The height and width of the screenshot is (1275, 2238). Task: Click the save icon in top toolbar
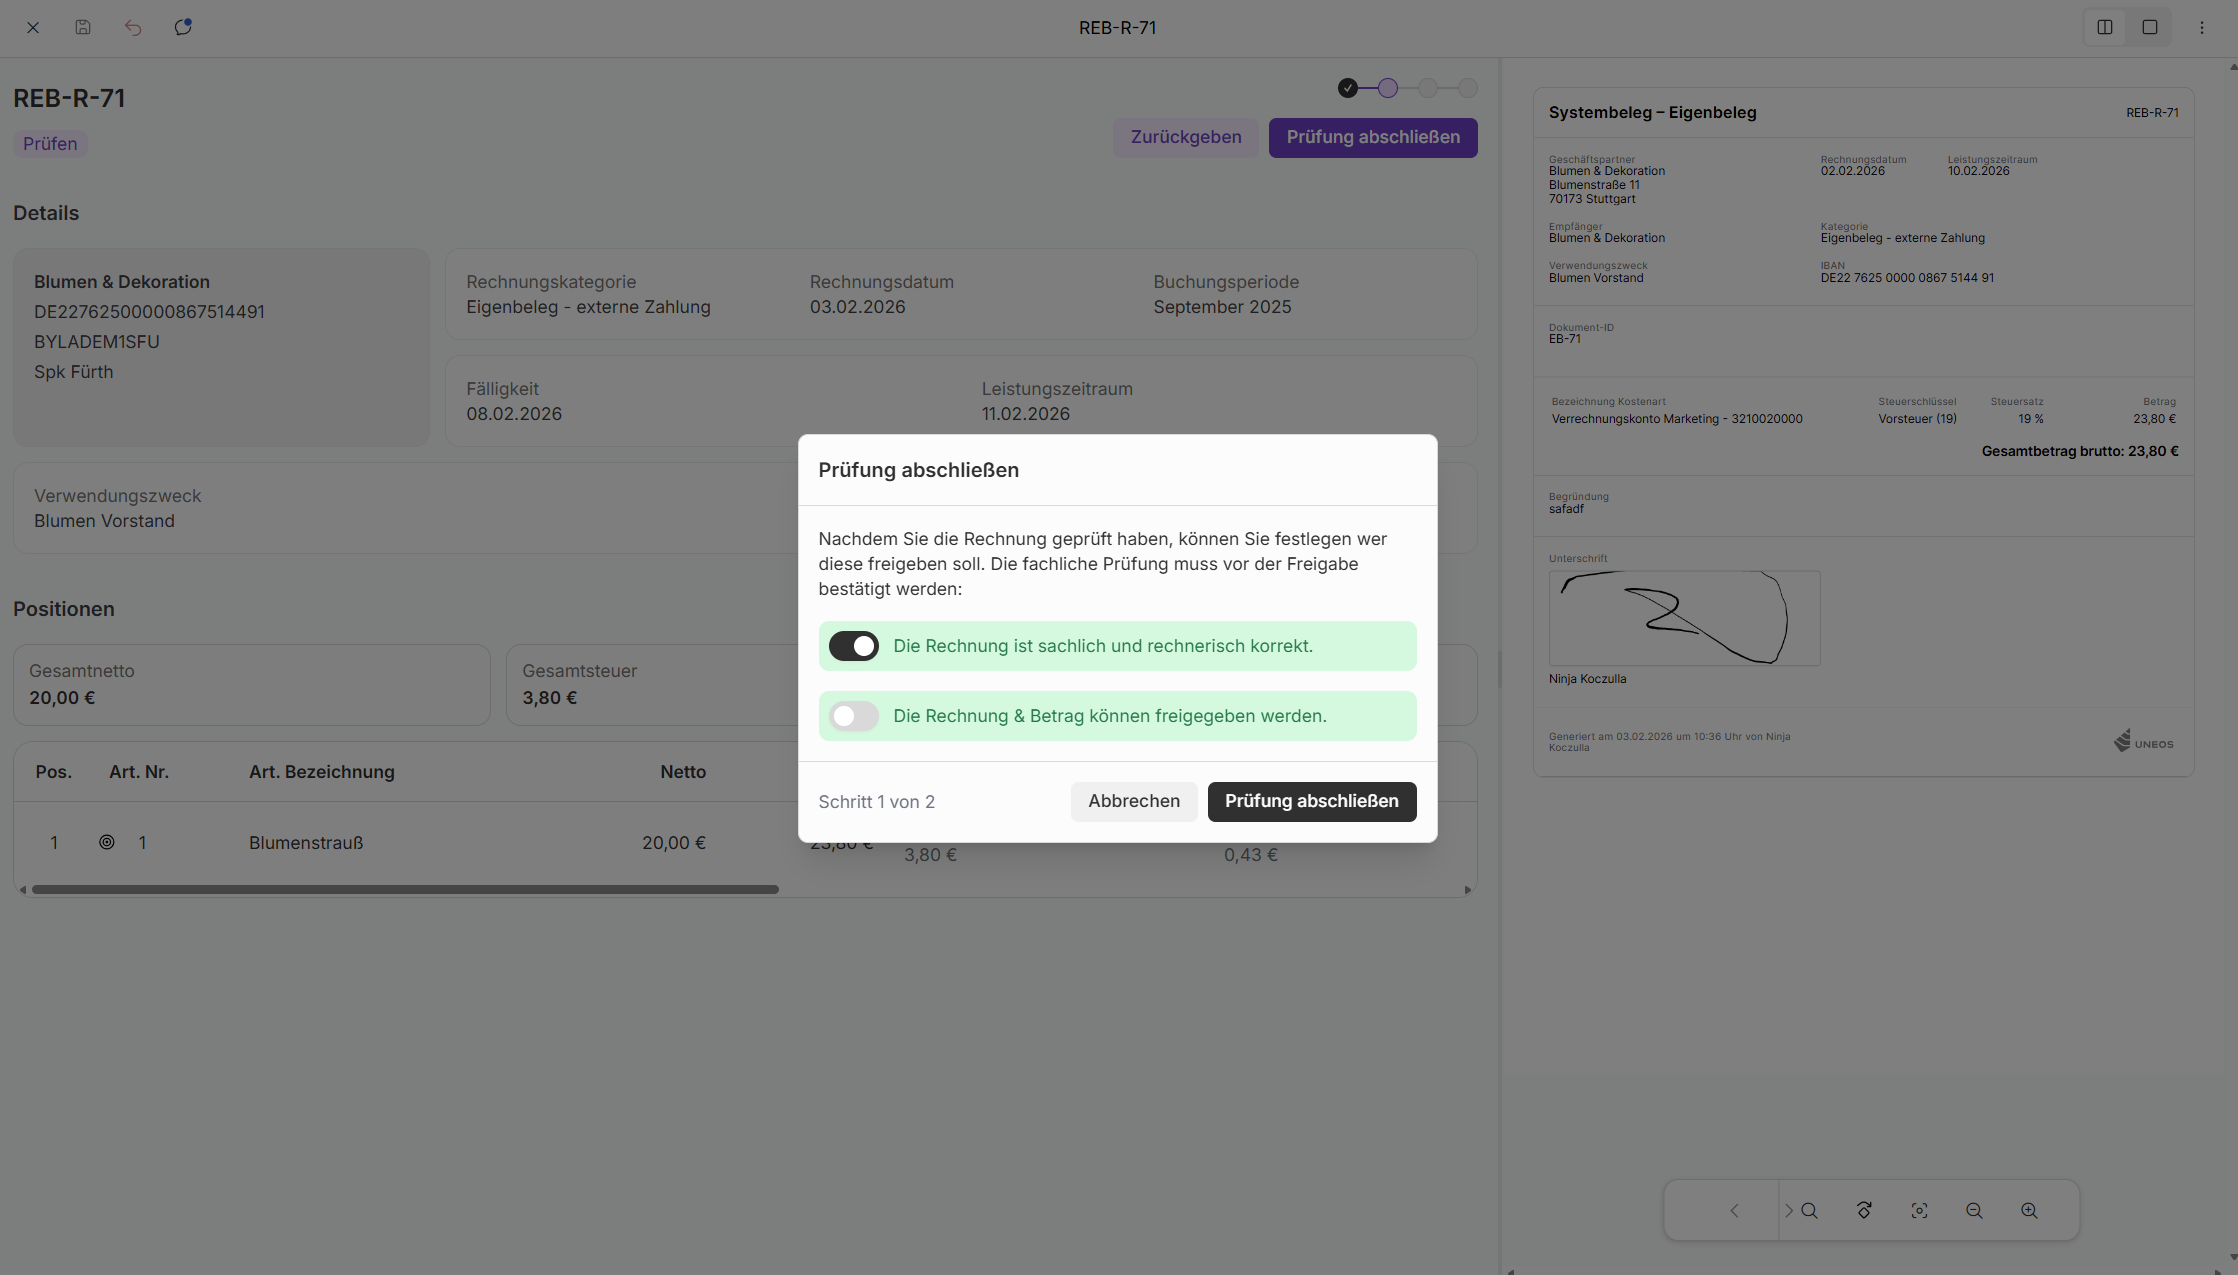point(83,28)
